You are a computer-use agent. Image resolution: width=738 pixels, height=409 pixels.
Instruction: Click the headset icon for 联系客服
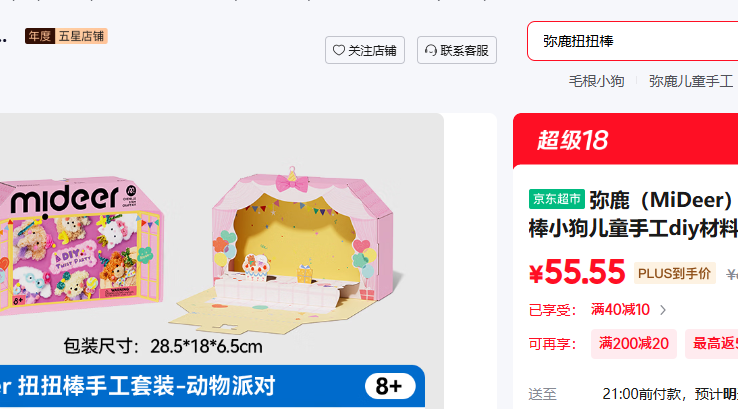point(431,50)
